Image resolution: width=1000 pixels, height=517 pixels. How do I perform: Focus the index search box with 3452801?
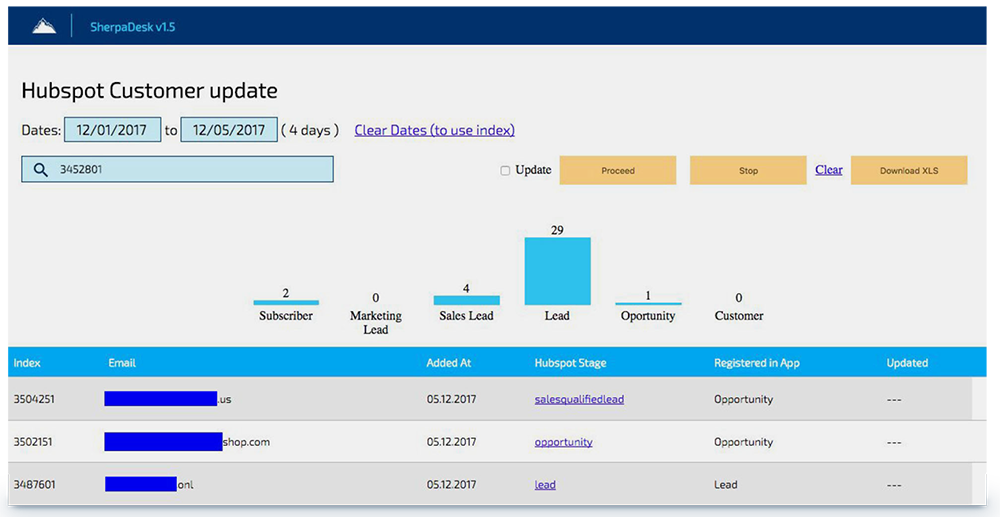(177, 170)
